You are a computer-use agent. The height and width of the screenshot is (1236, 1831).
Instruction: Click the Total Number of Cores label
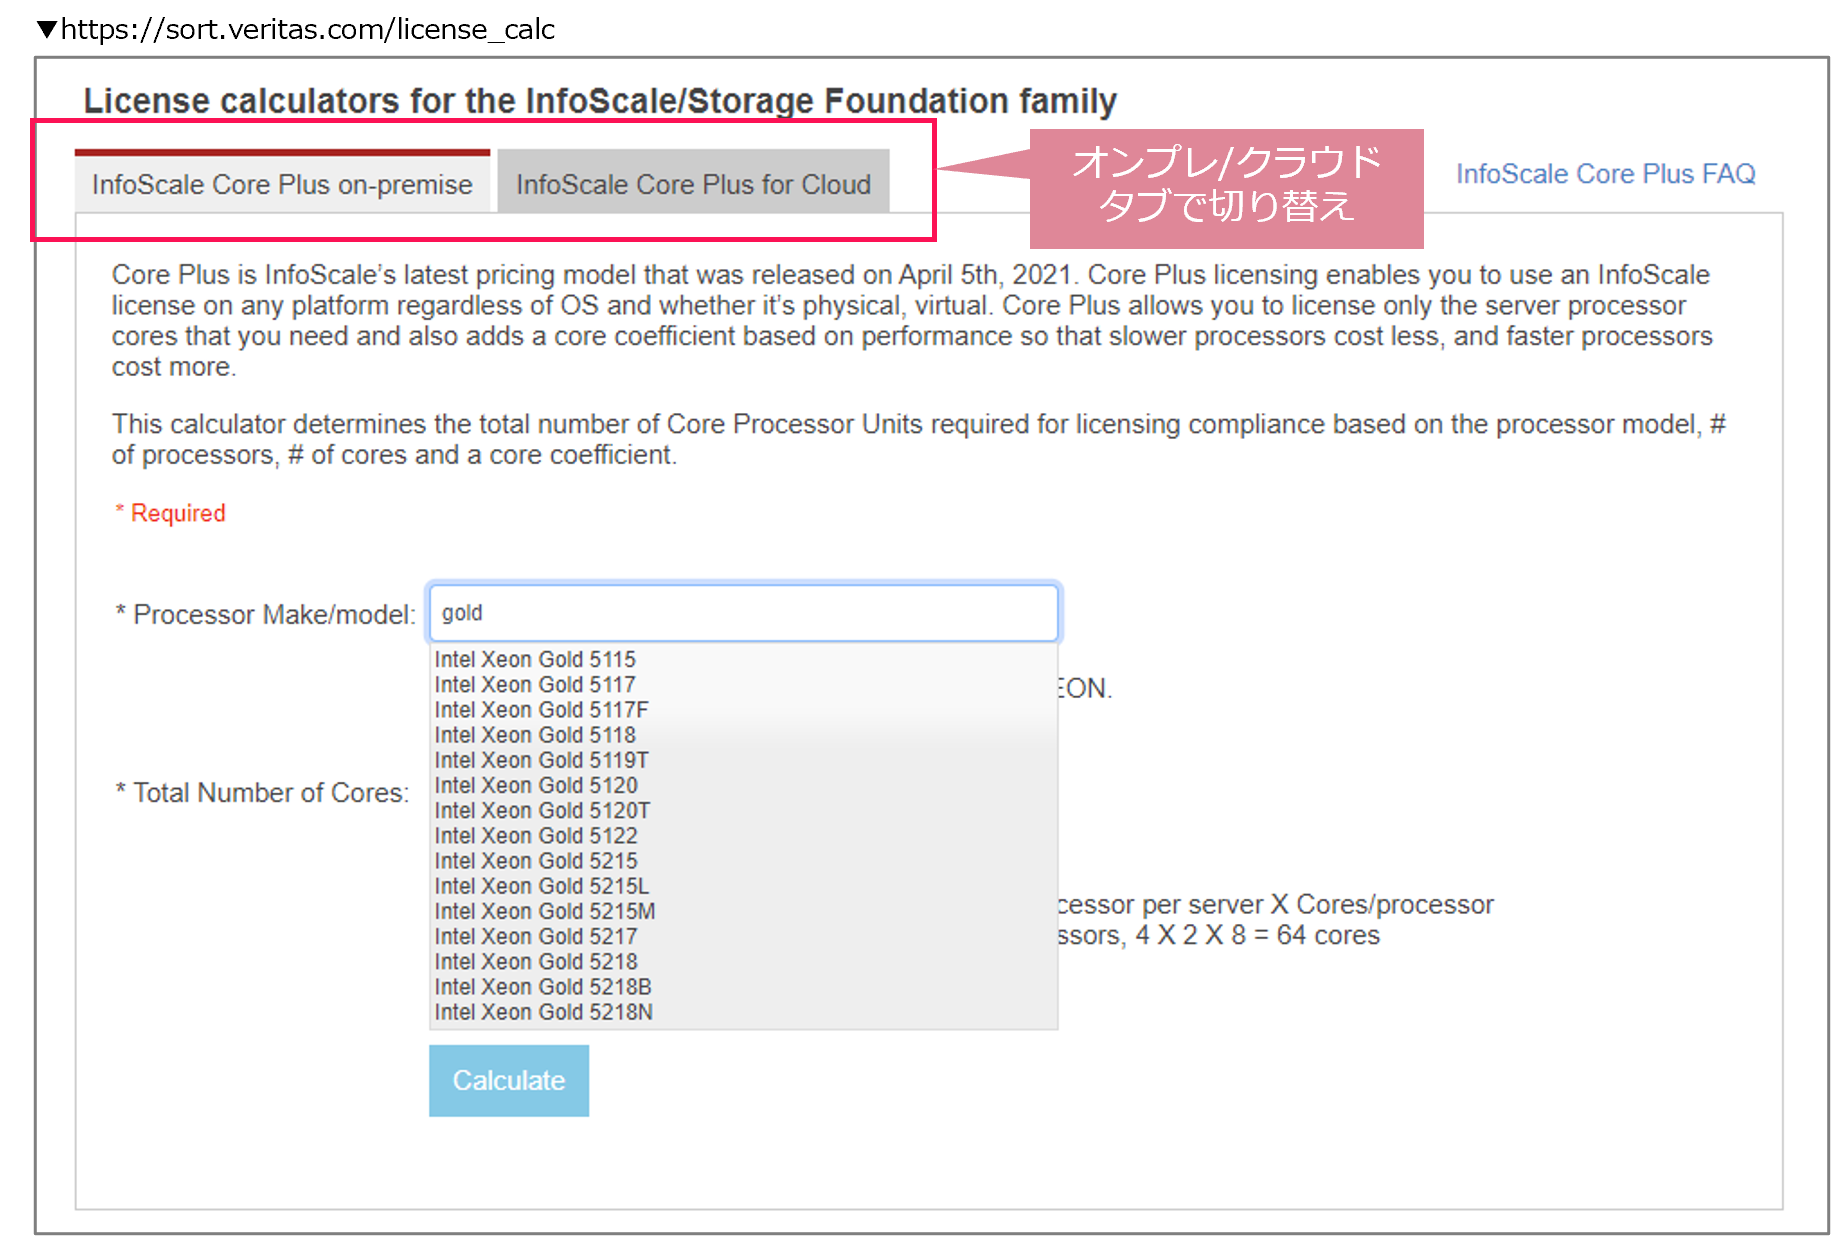[262, 793]
